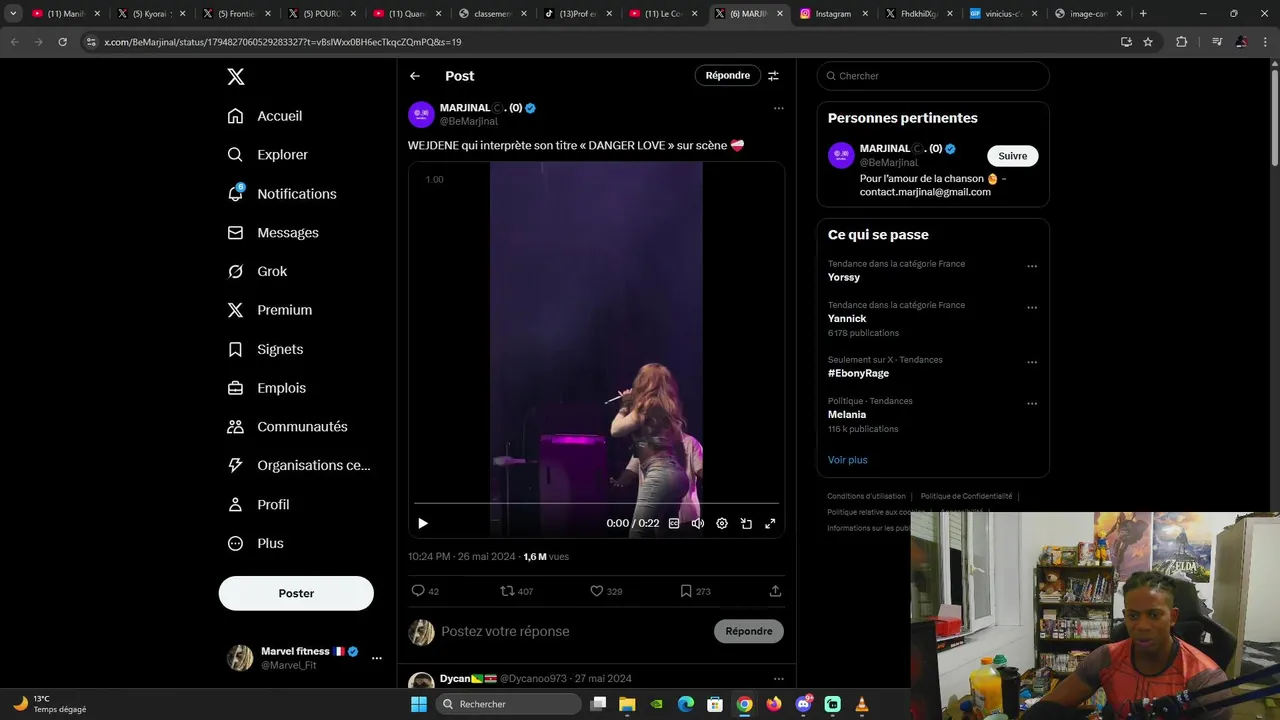The width and height of the screenshot is (1280, 720).
Task: Open weather widget showing 13°C
Action: (x=49, y=704)
